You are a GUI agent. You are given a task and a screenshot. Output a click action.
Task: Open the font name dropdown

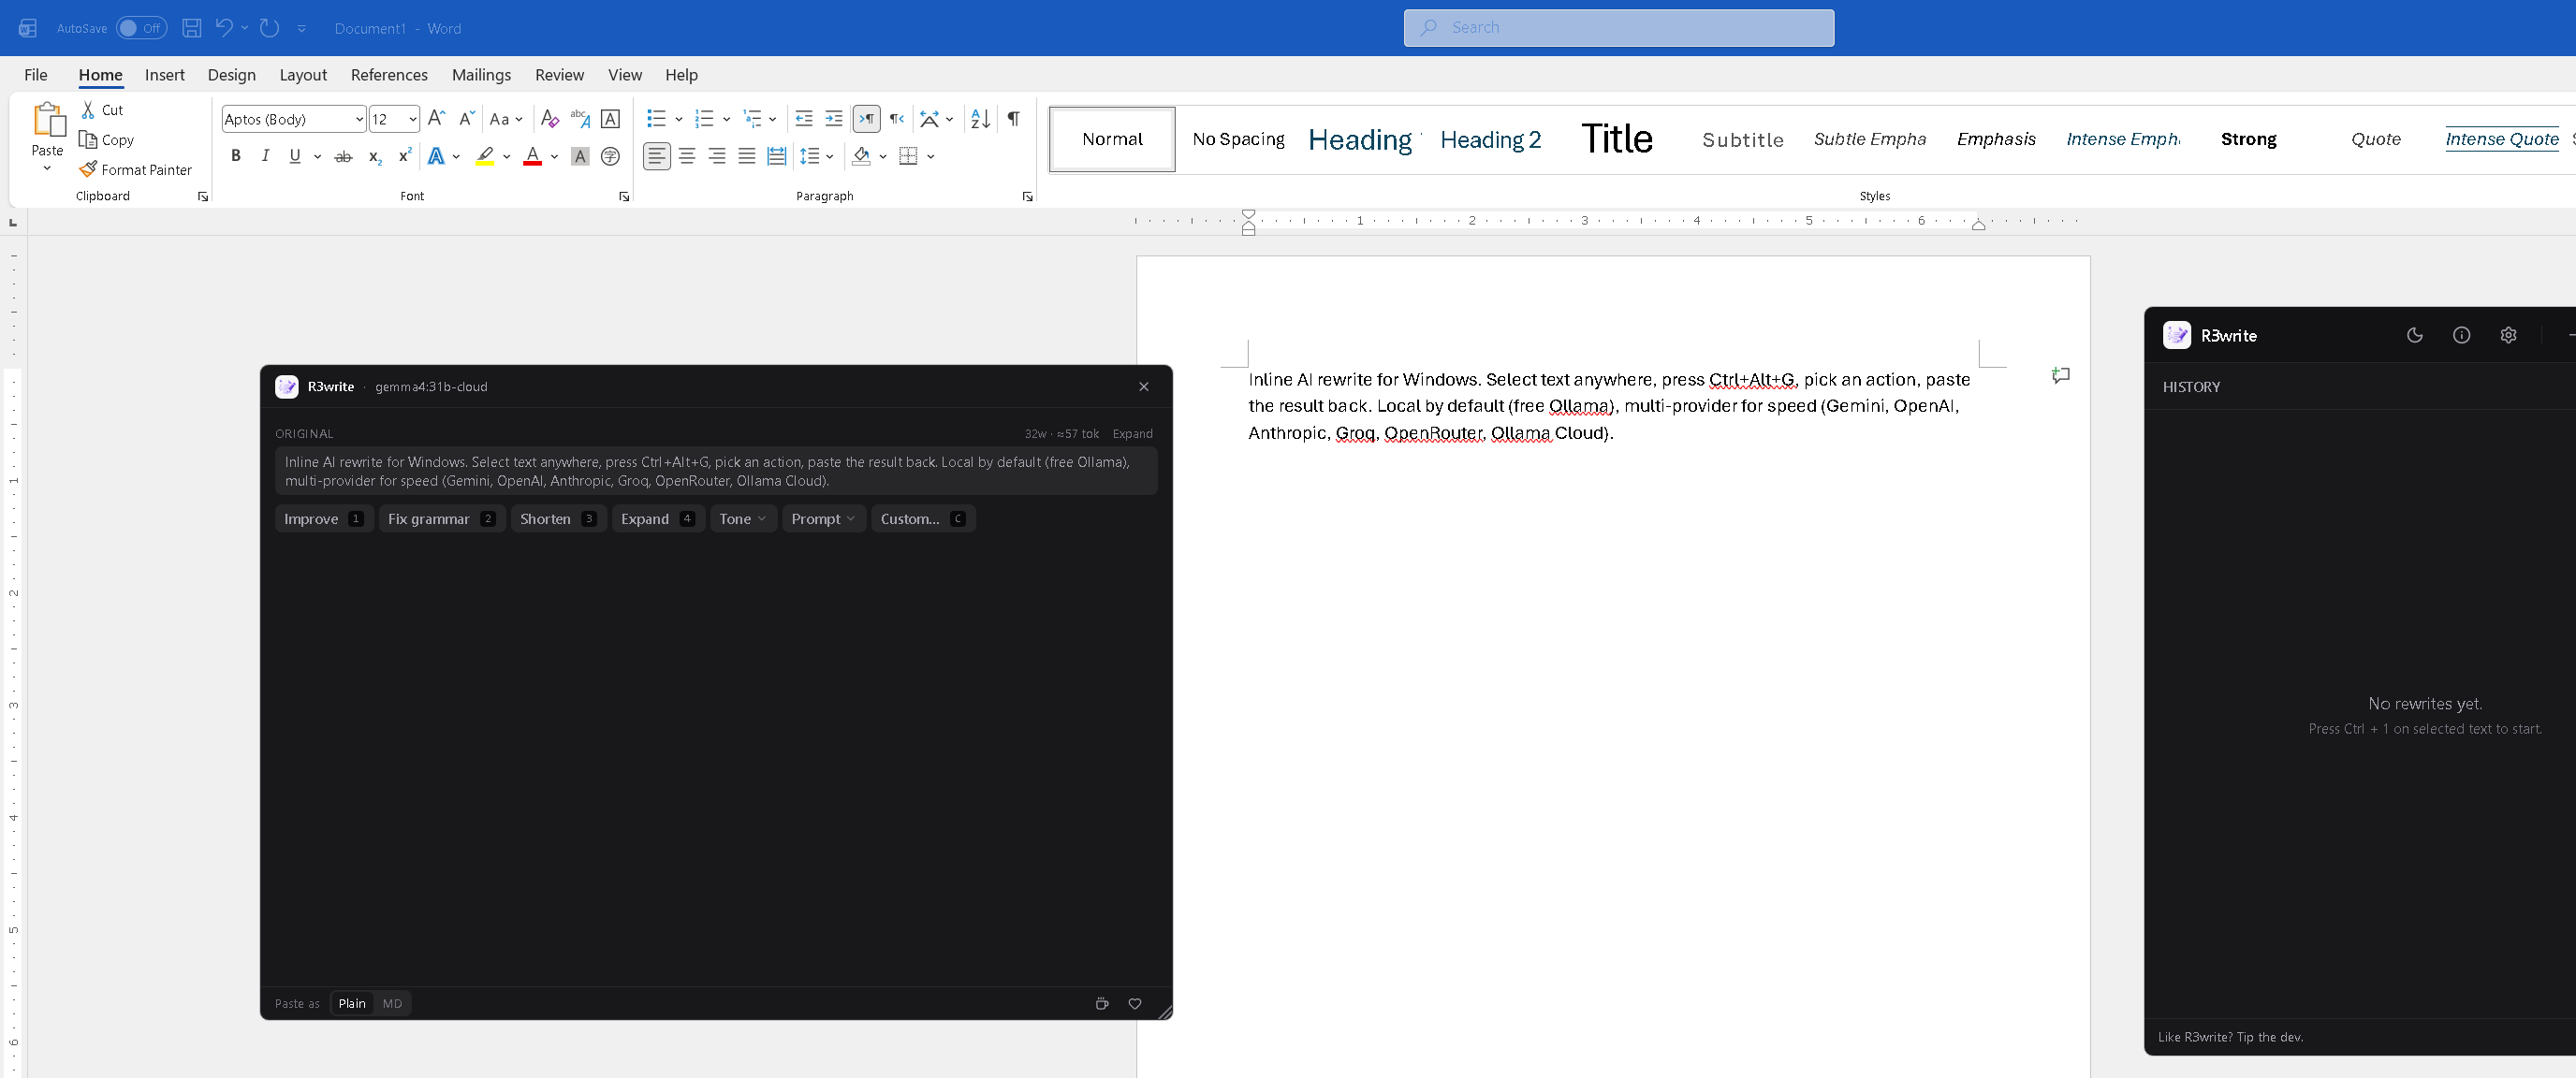pyautogui.click(x=359, y=119)
